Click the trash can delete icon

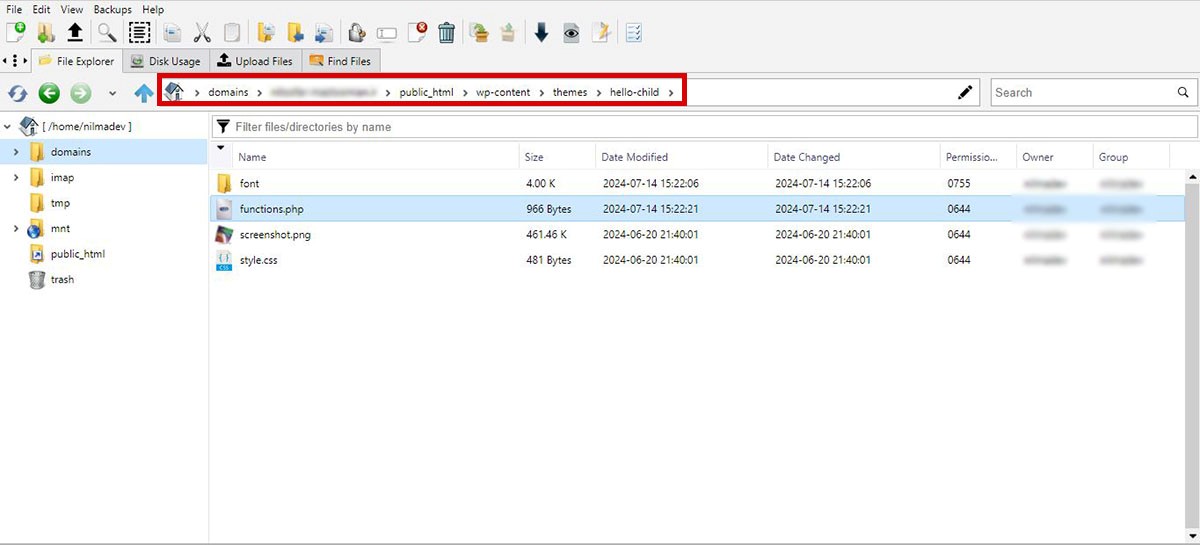(x=446, y=32)
